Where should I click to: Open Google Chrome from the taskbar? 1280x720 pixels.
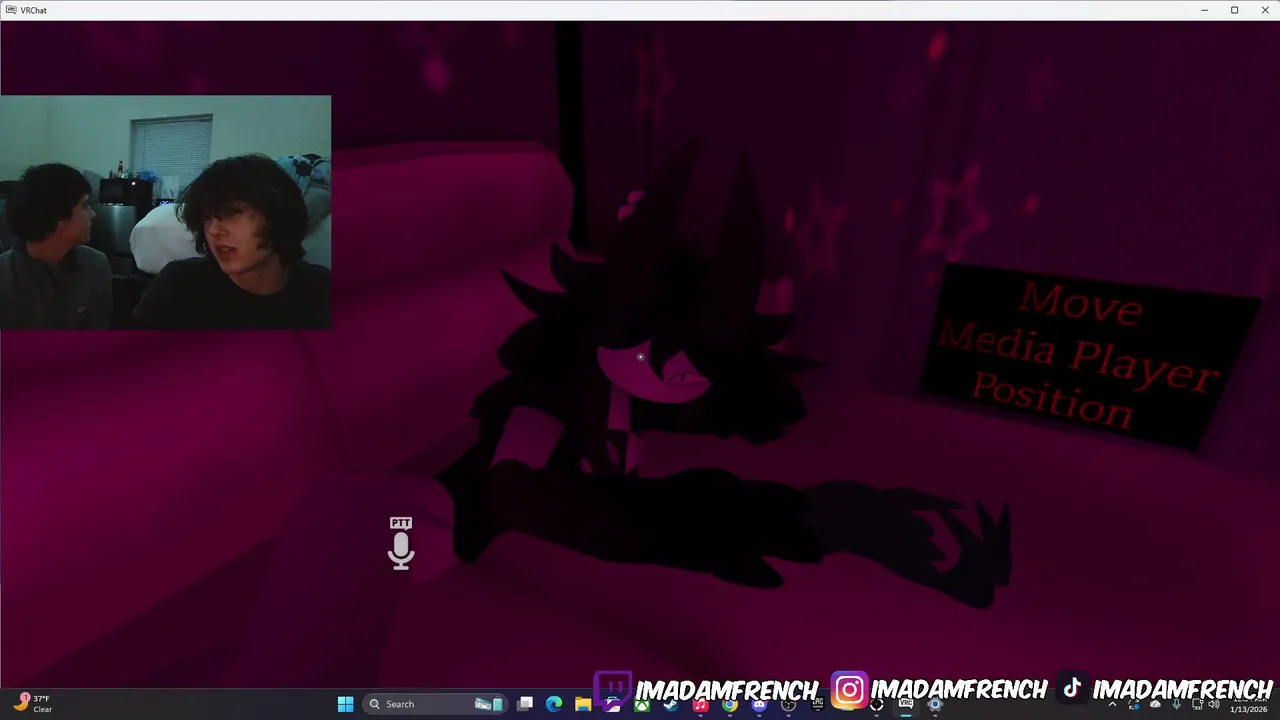click(730, 704)
